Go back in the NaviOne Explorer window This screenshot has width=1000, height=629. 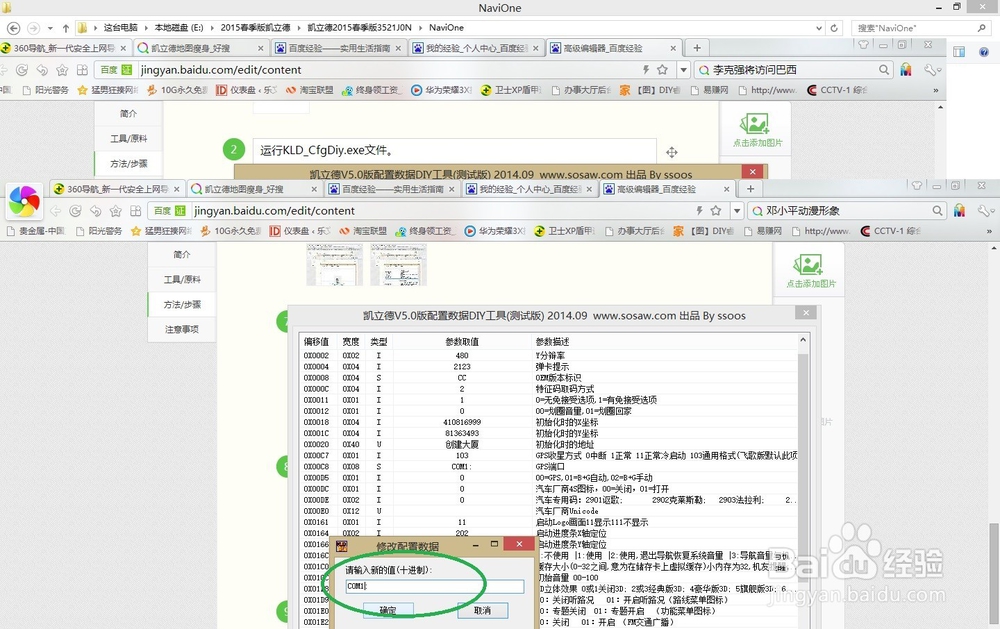click(x=13, y=28)
